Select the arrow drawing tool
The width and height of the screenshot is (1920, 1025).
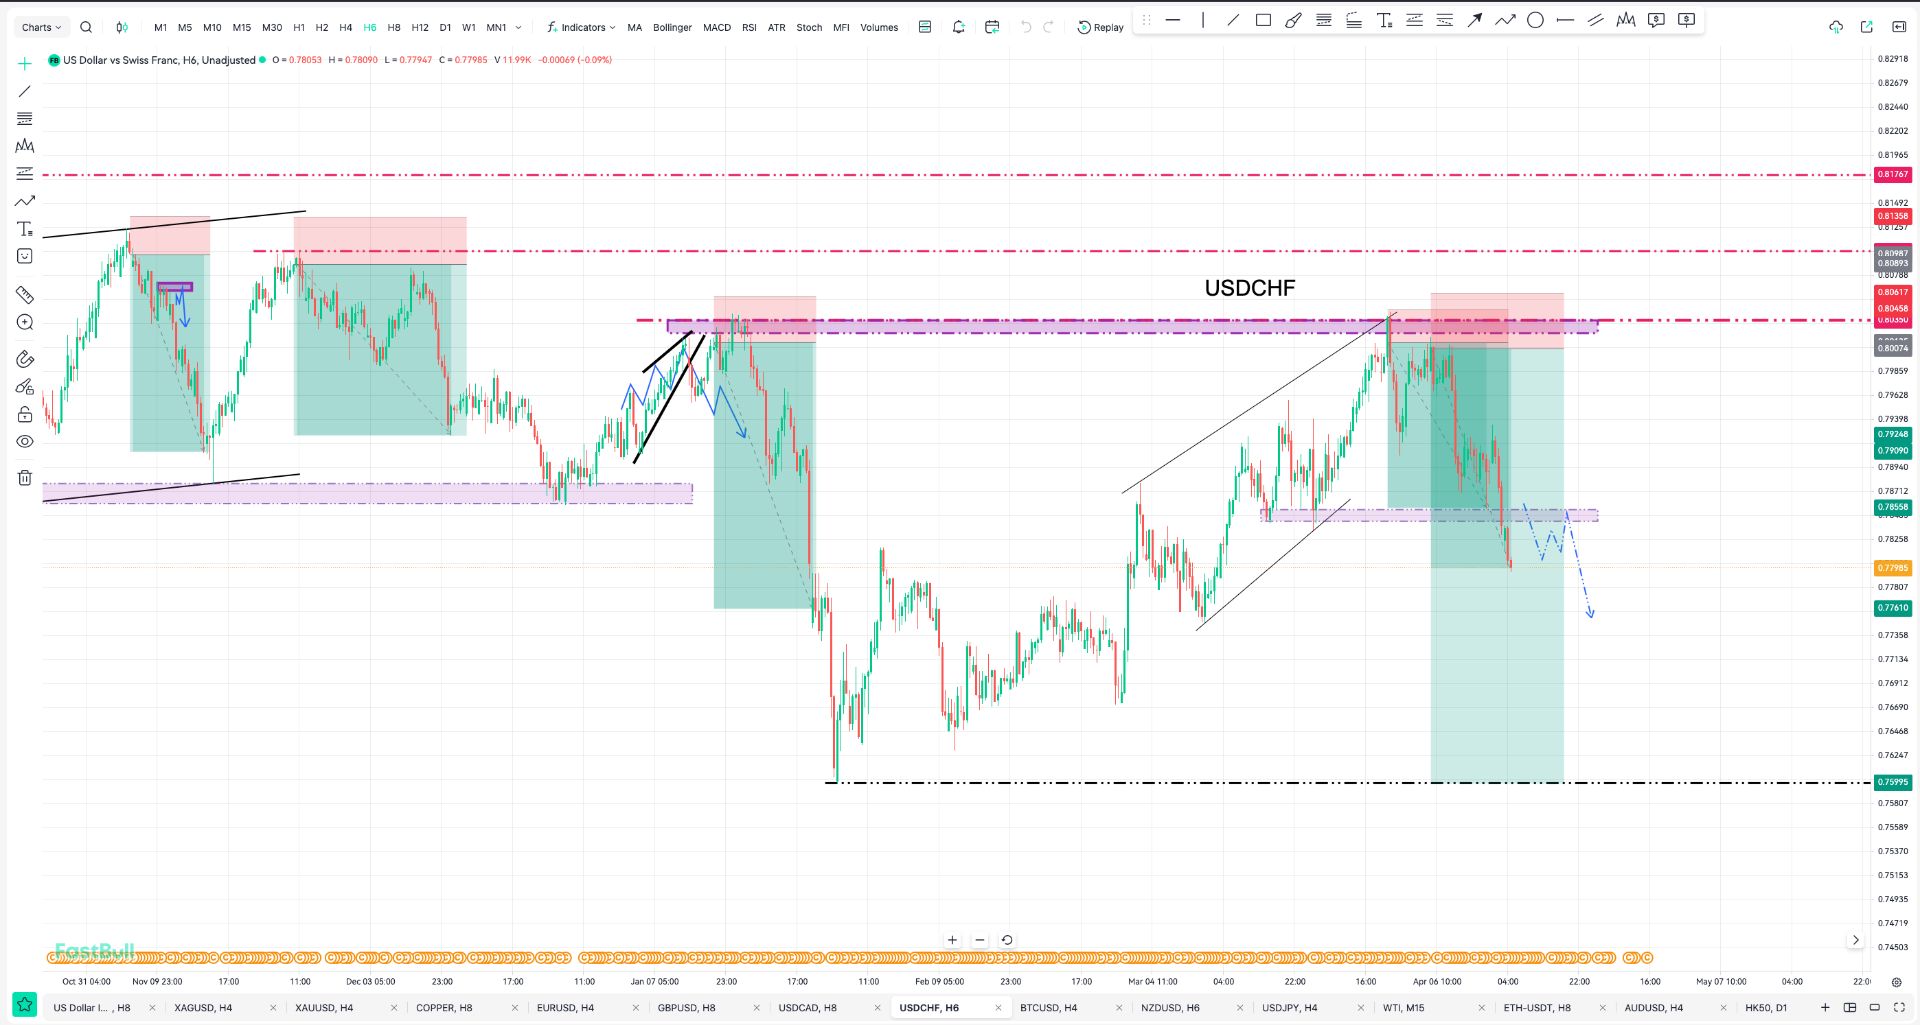click(x=1474, y=20)
